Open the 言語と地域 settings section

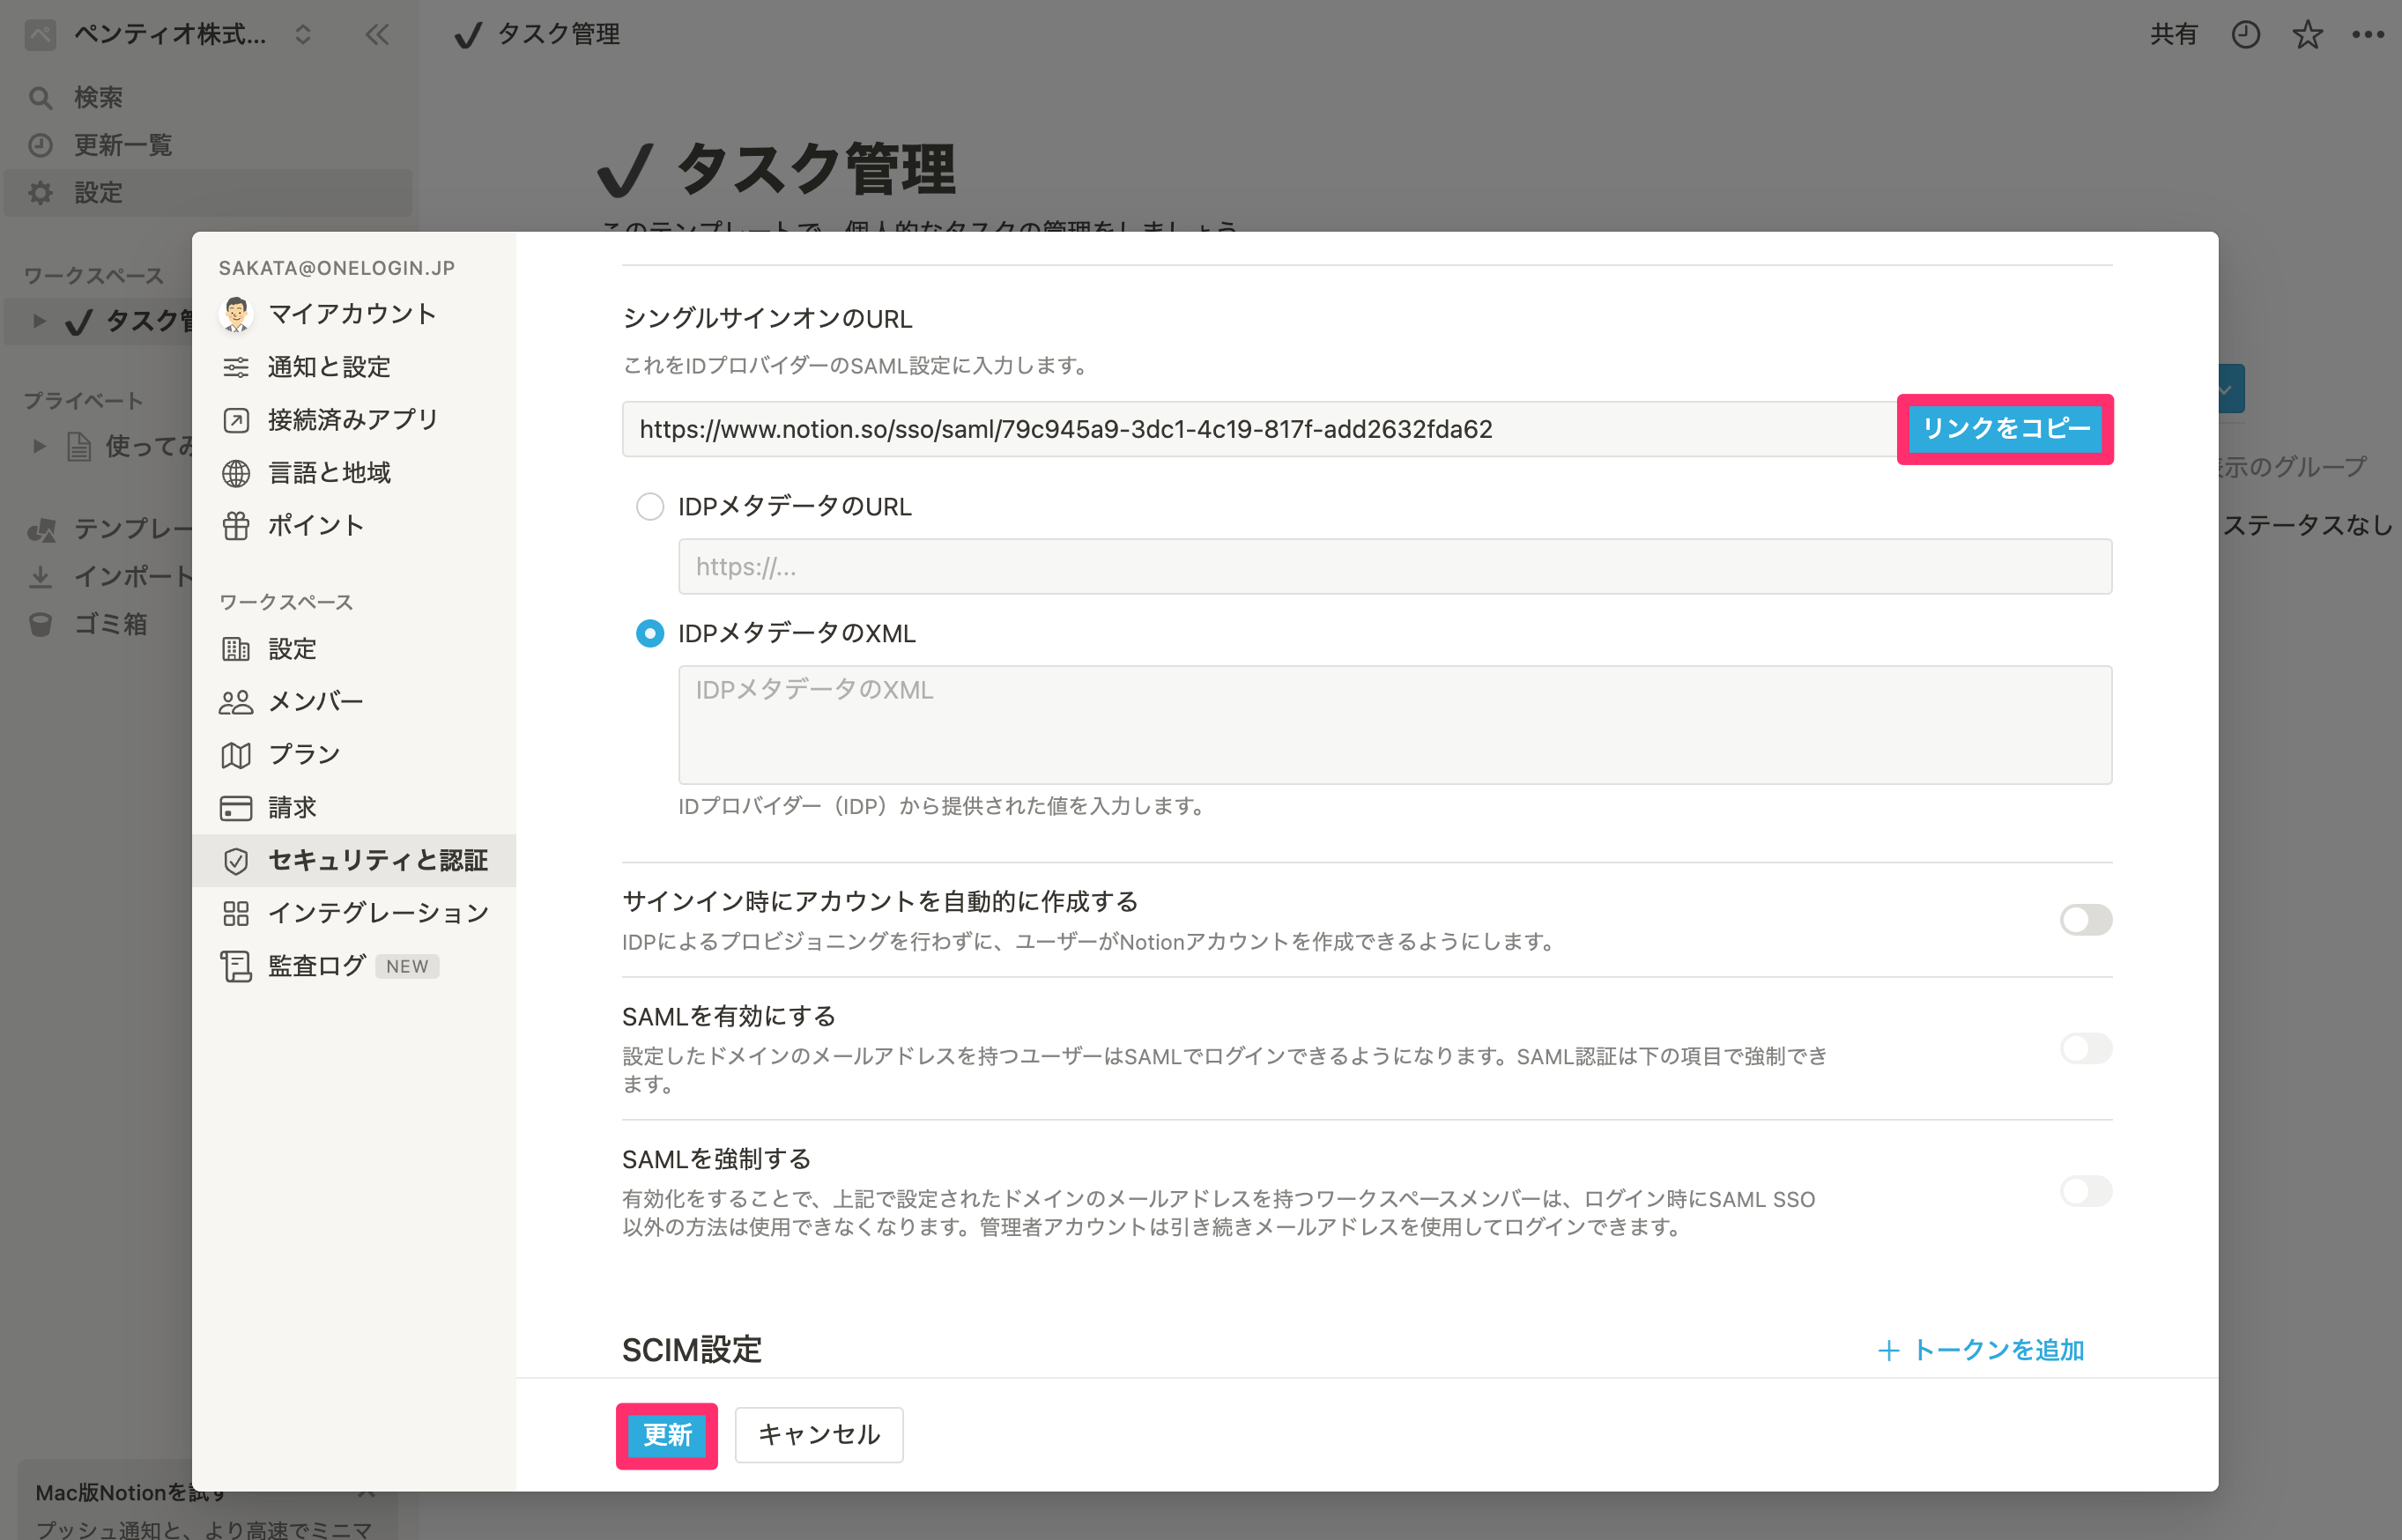pos(354,473)
